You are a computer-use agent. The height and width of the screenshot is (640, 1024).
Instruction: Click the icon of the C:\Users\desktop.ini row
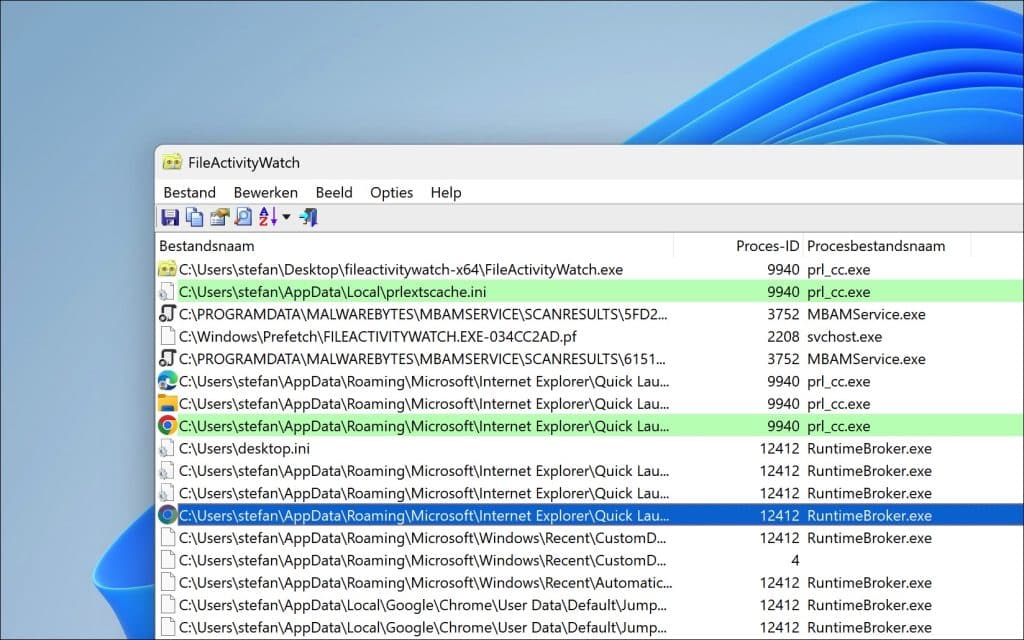pos(167,449)
